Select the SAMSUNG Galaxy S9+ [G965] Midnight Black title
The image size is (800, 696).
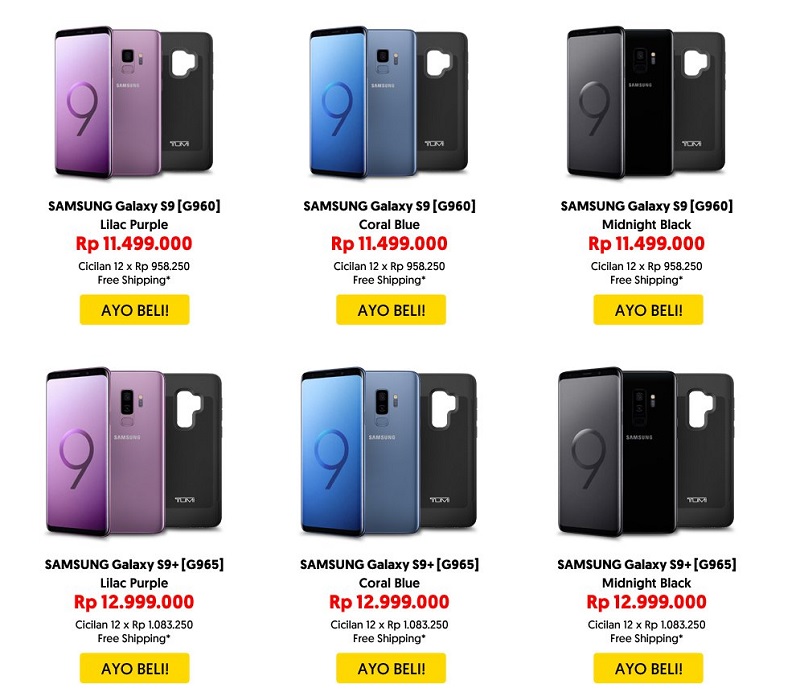tap(646, 573)
